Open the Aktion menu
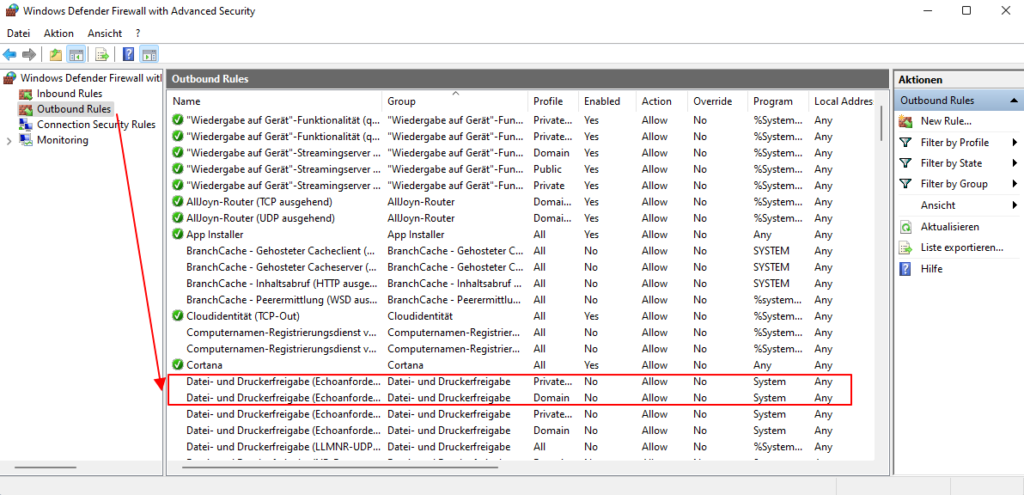Image resolution: width=1024 pixels, height=495 pixels. (x=59, y=33)
